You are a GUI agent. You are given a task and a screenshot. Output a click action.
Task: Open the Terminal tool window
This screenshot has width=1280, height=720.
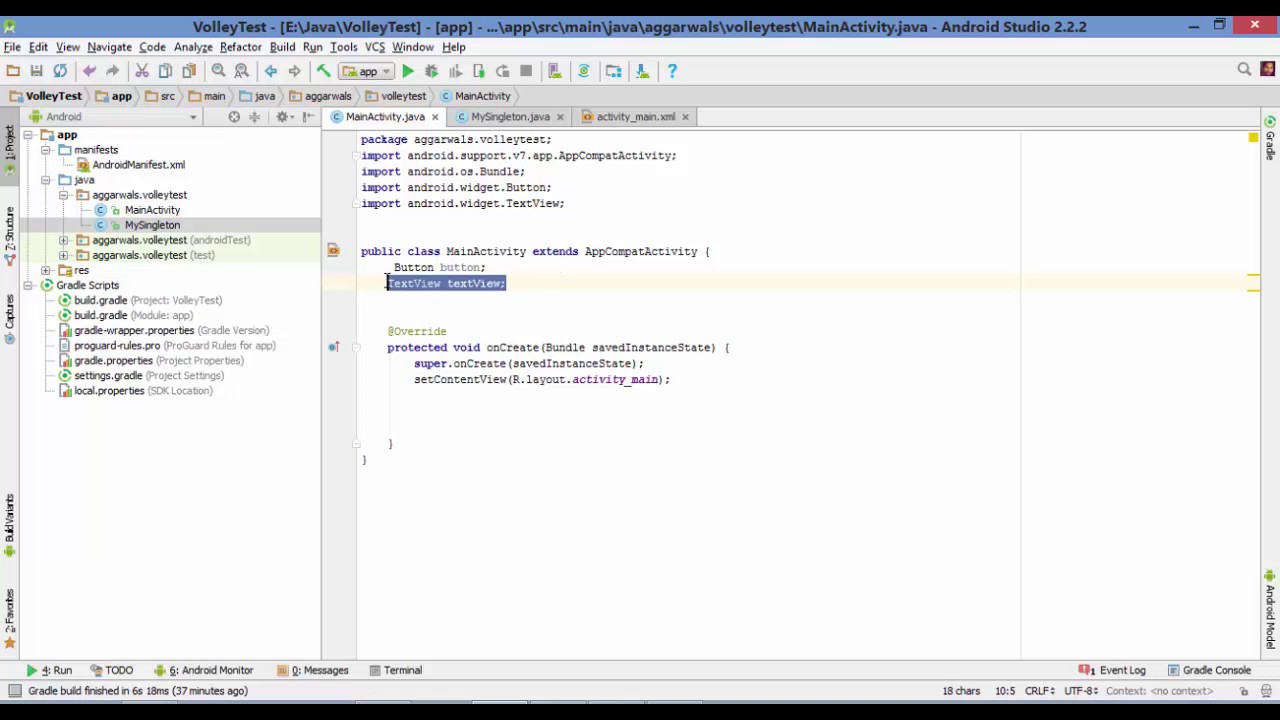pyautogui.click(x=395, y=670)
